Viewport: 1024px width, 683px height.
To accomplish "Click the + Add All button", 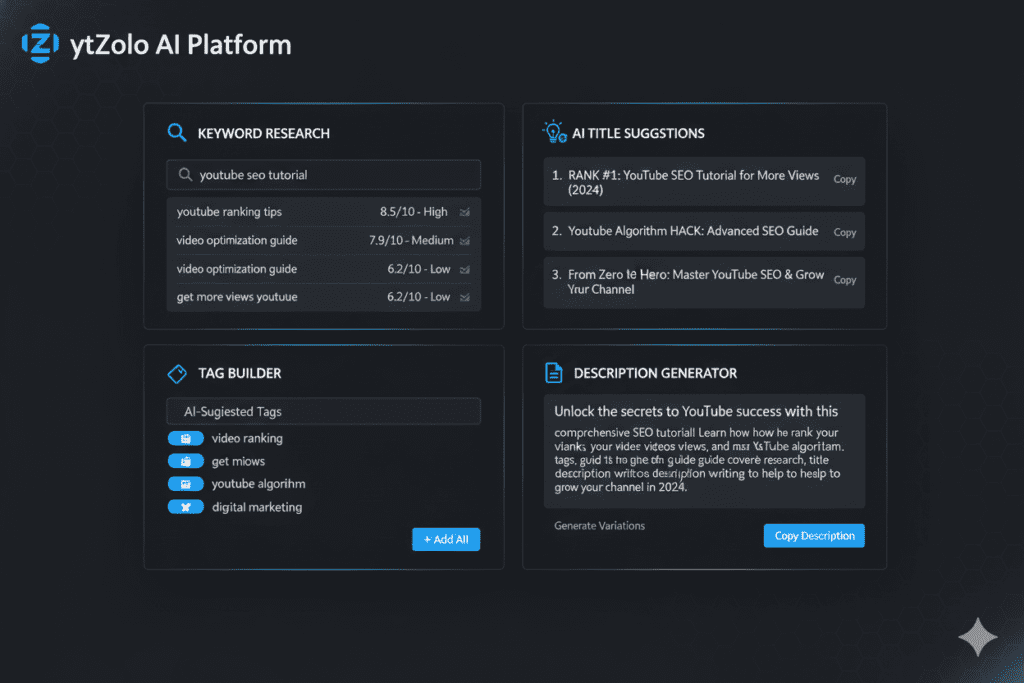I will [x=446, y=539].
